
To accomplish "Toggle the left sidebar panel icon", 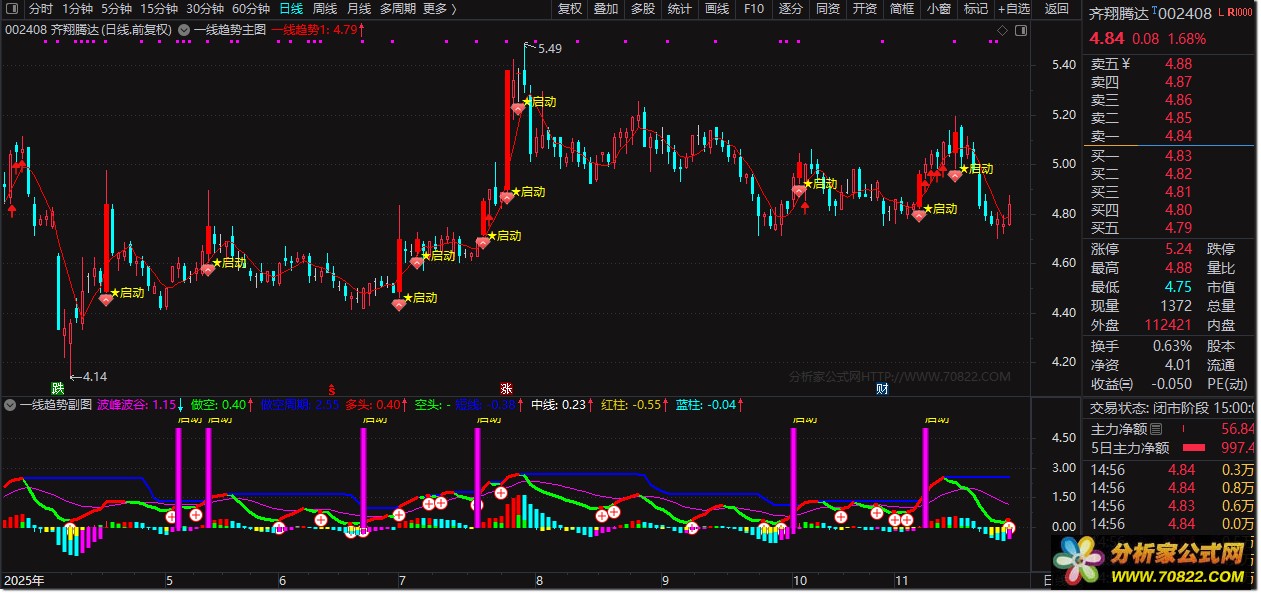I will [12, 9].
